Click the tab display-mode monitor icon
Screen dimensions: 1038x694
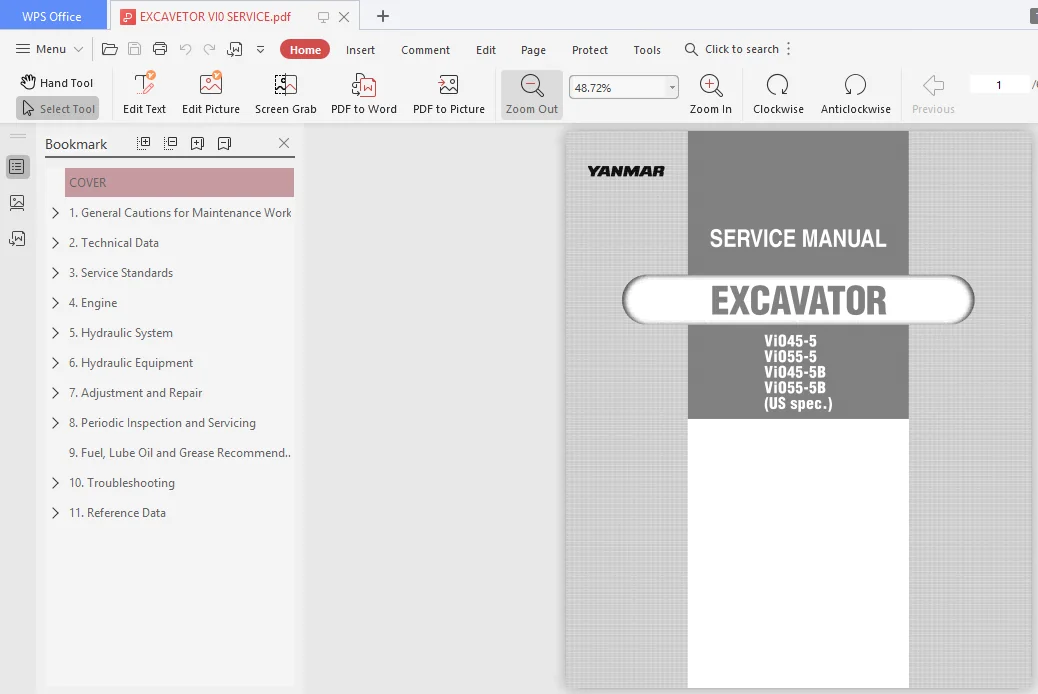pyautogui.click(x=323, y=17)
